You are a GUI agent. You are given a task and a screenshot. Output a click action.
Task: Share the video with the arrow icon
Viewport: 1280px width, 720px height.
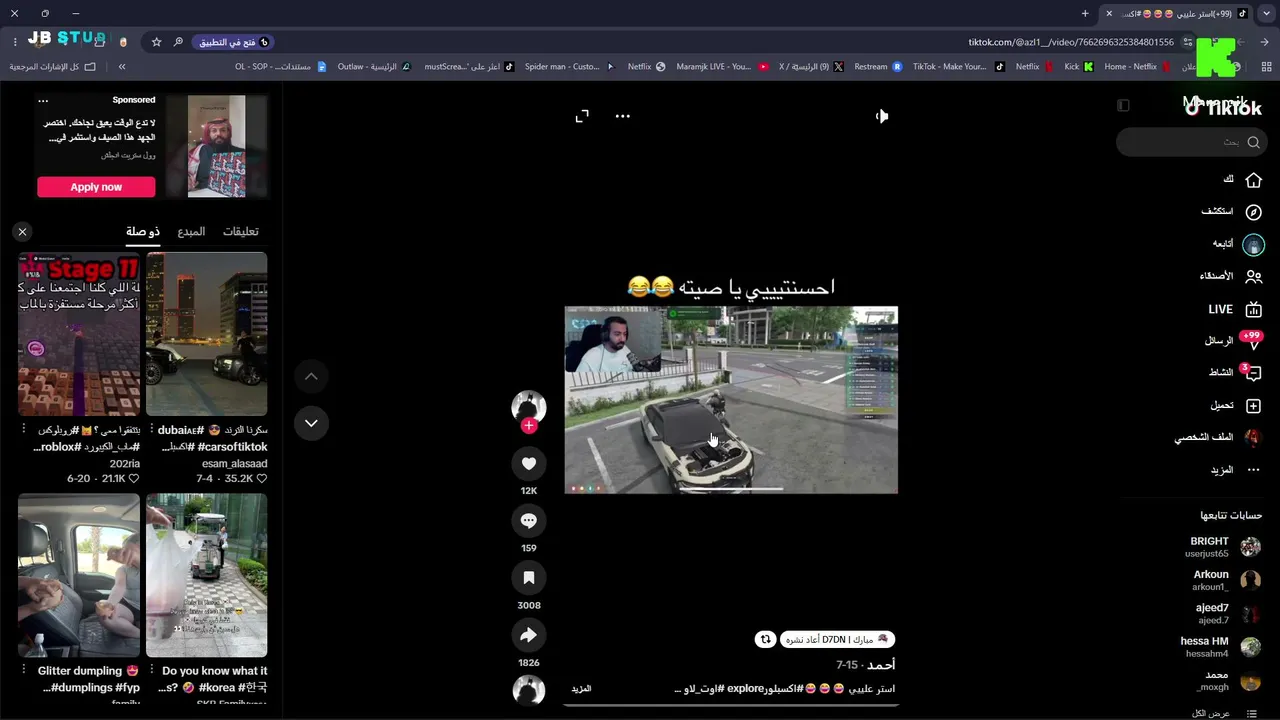[529, 635]
